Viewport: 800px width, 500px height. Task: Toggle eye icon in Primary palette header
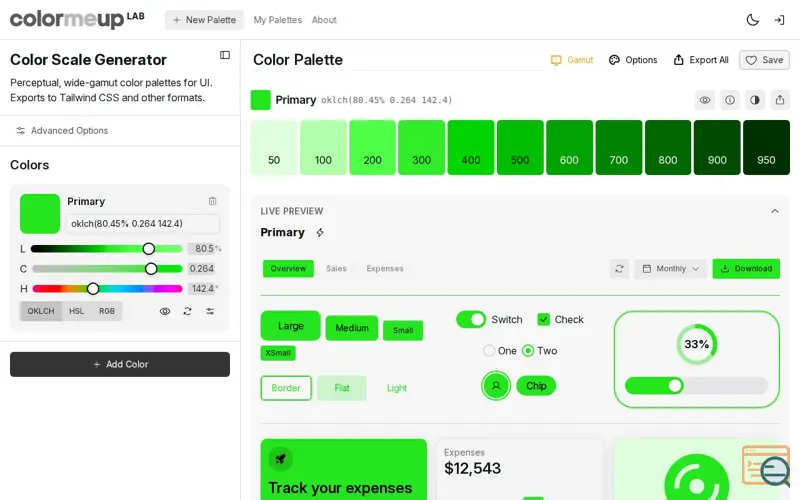coord(705,100)
